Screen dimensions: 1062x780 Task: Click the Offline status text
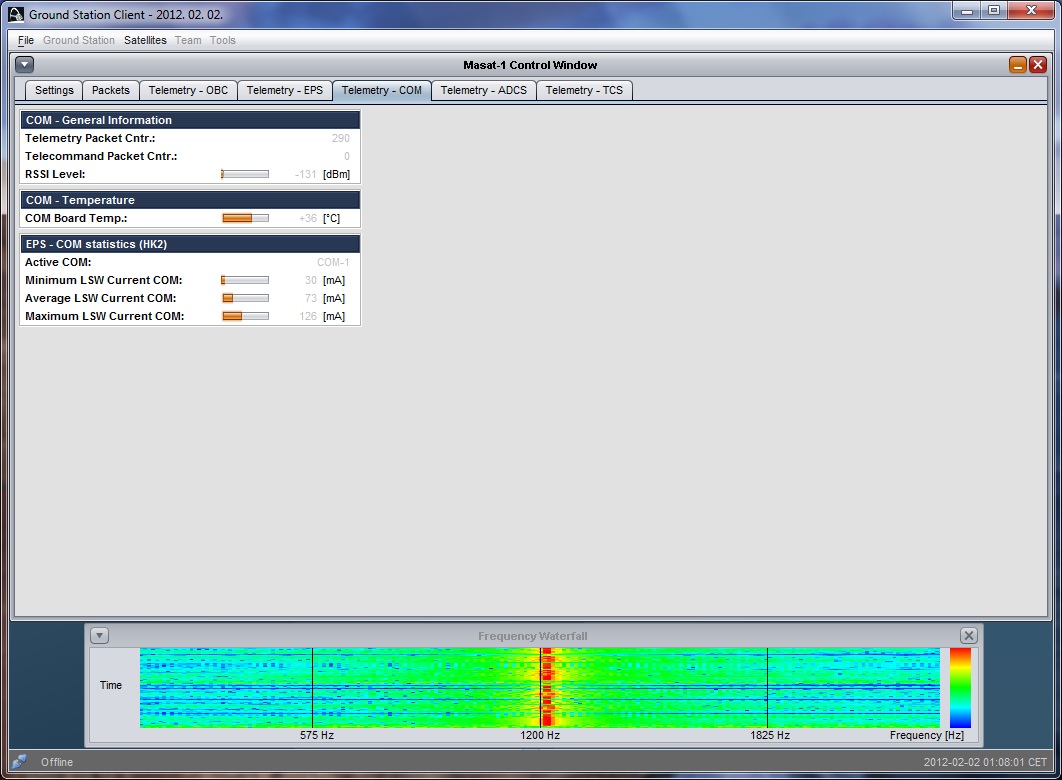point(57,762)
